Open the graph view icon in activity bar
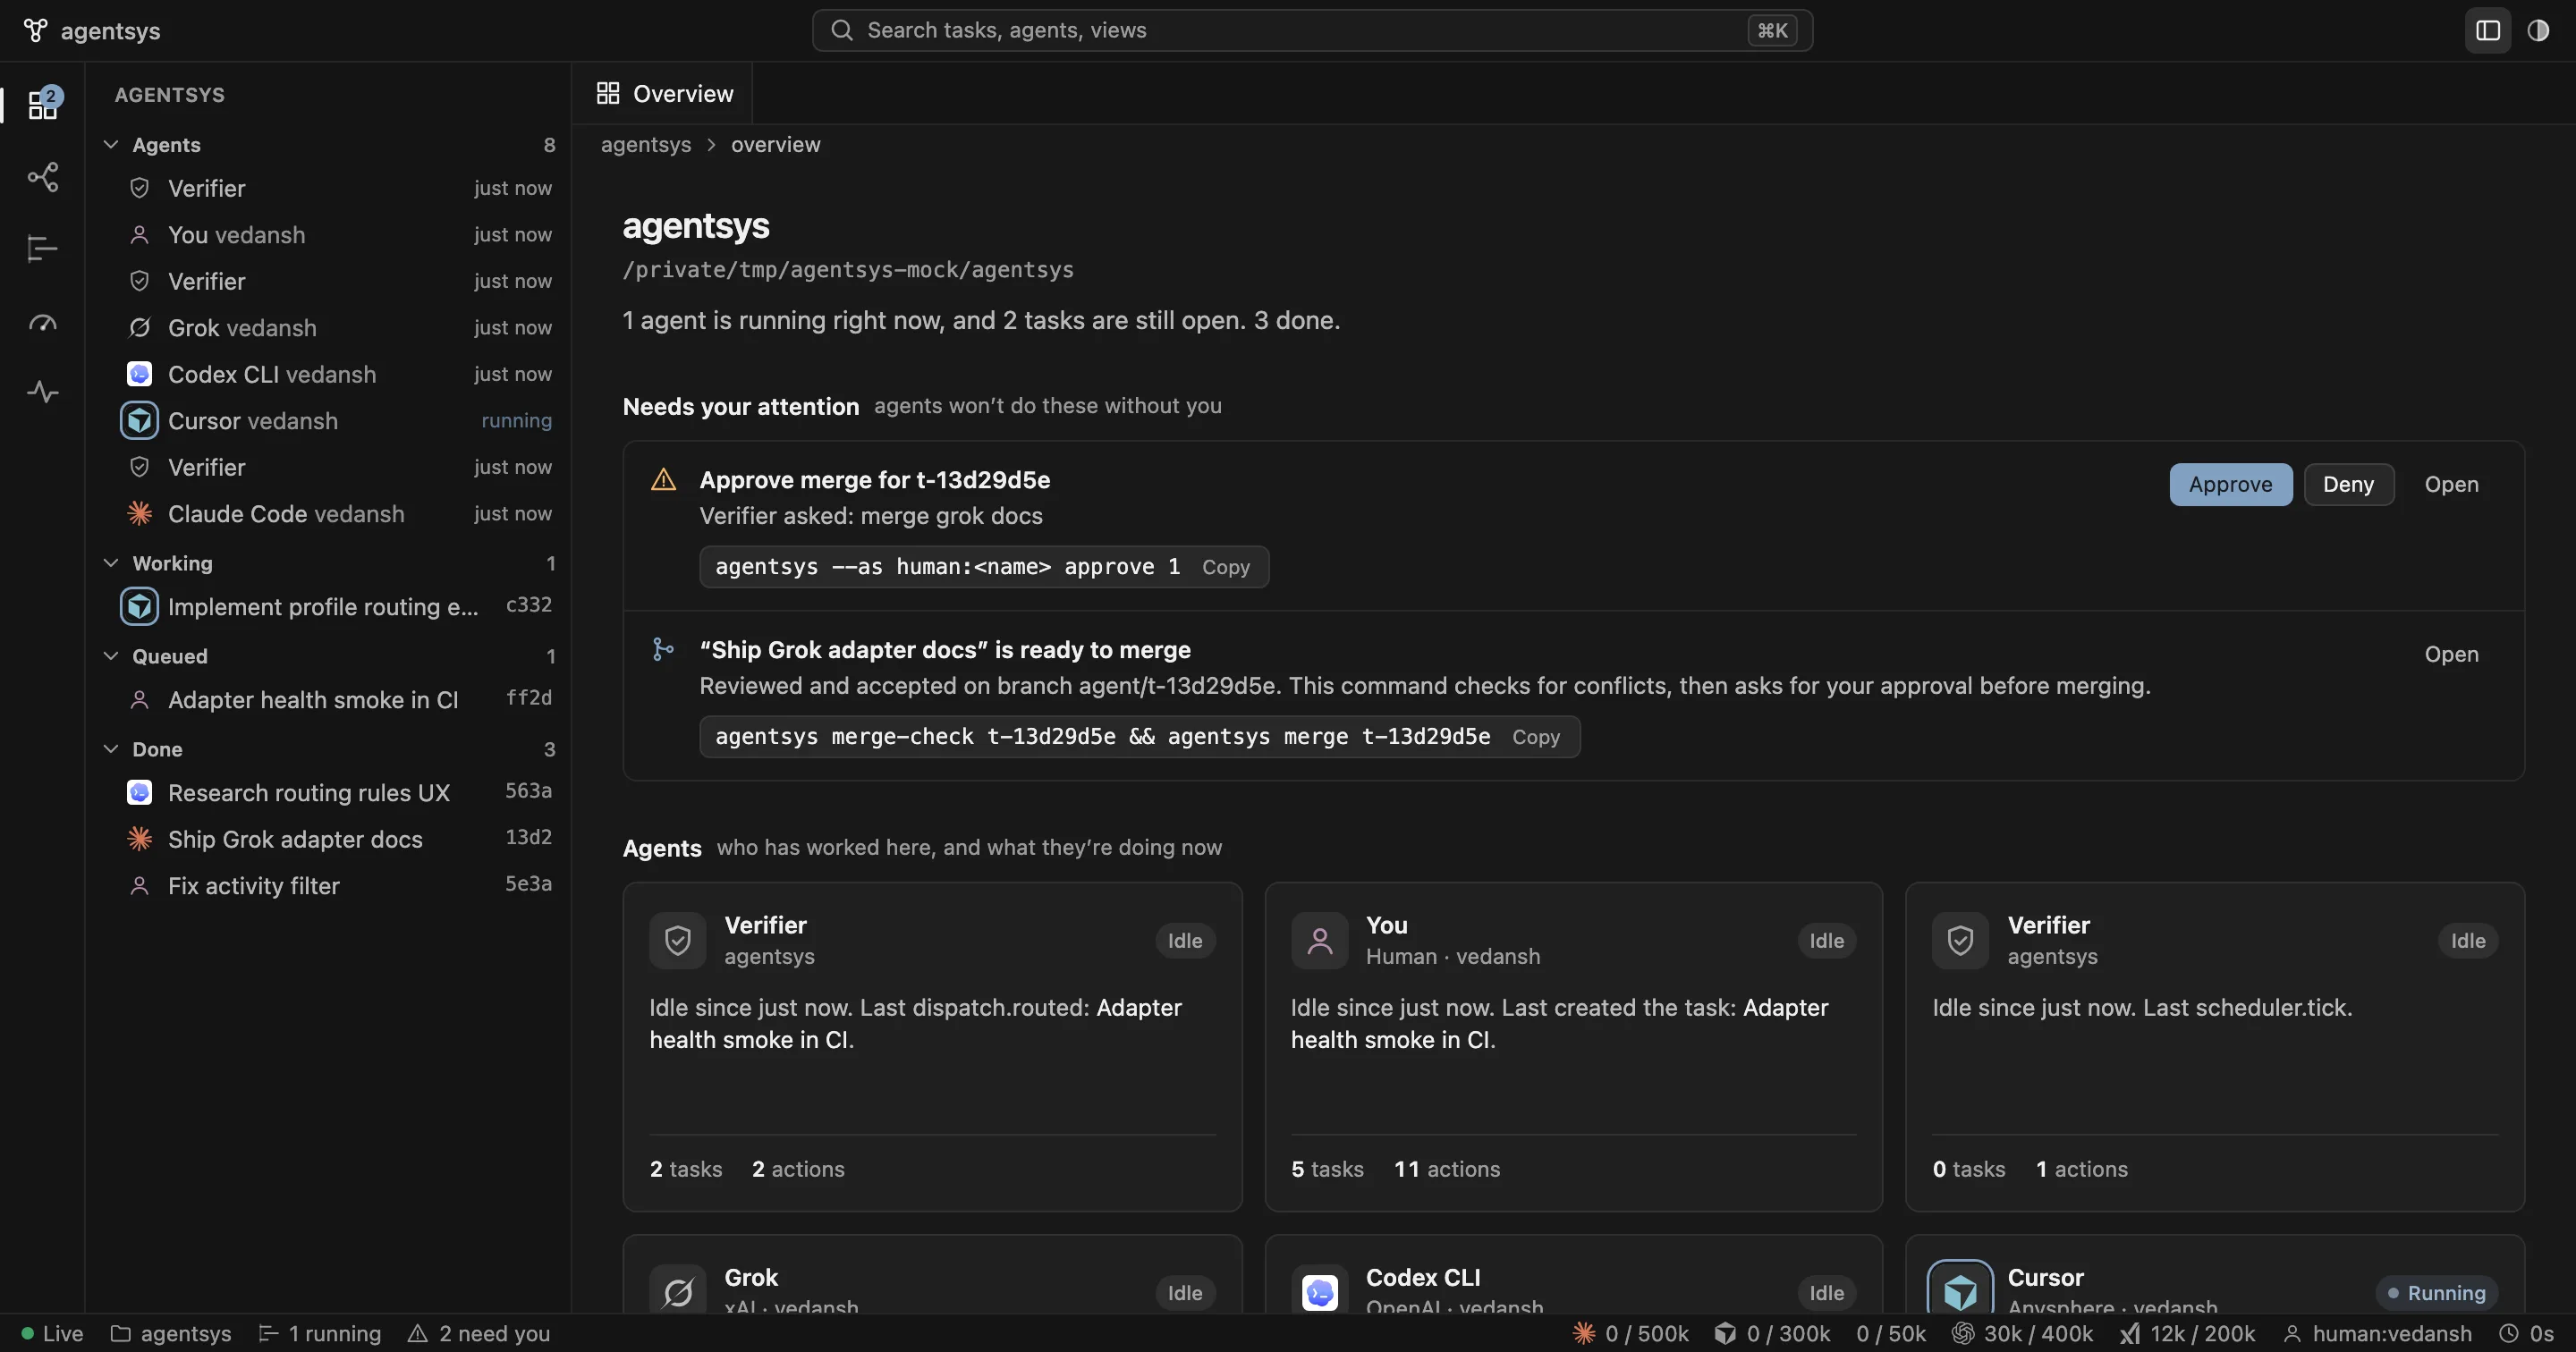 pyautogui.click(x=42, y=177)
